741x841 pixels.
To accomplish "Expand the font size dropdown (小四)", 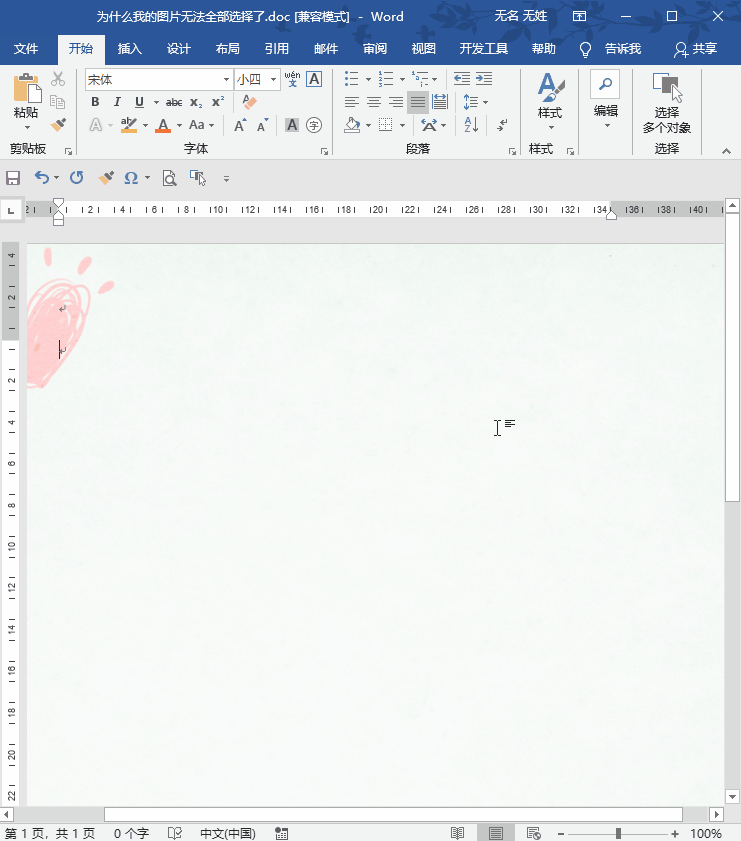I will pos(273,79).
